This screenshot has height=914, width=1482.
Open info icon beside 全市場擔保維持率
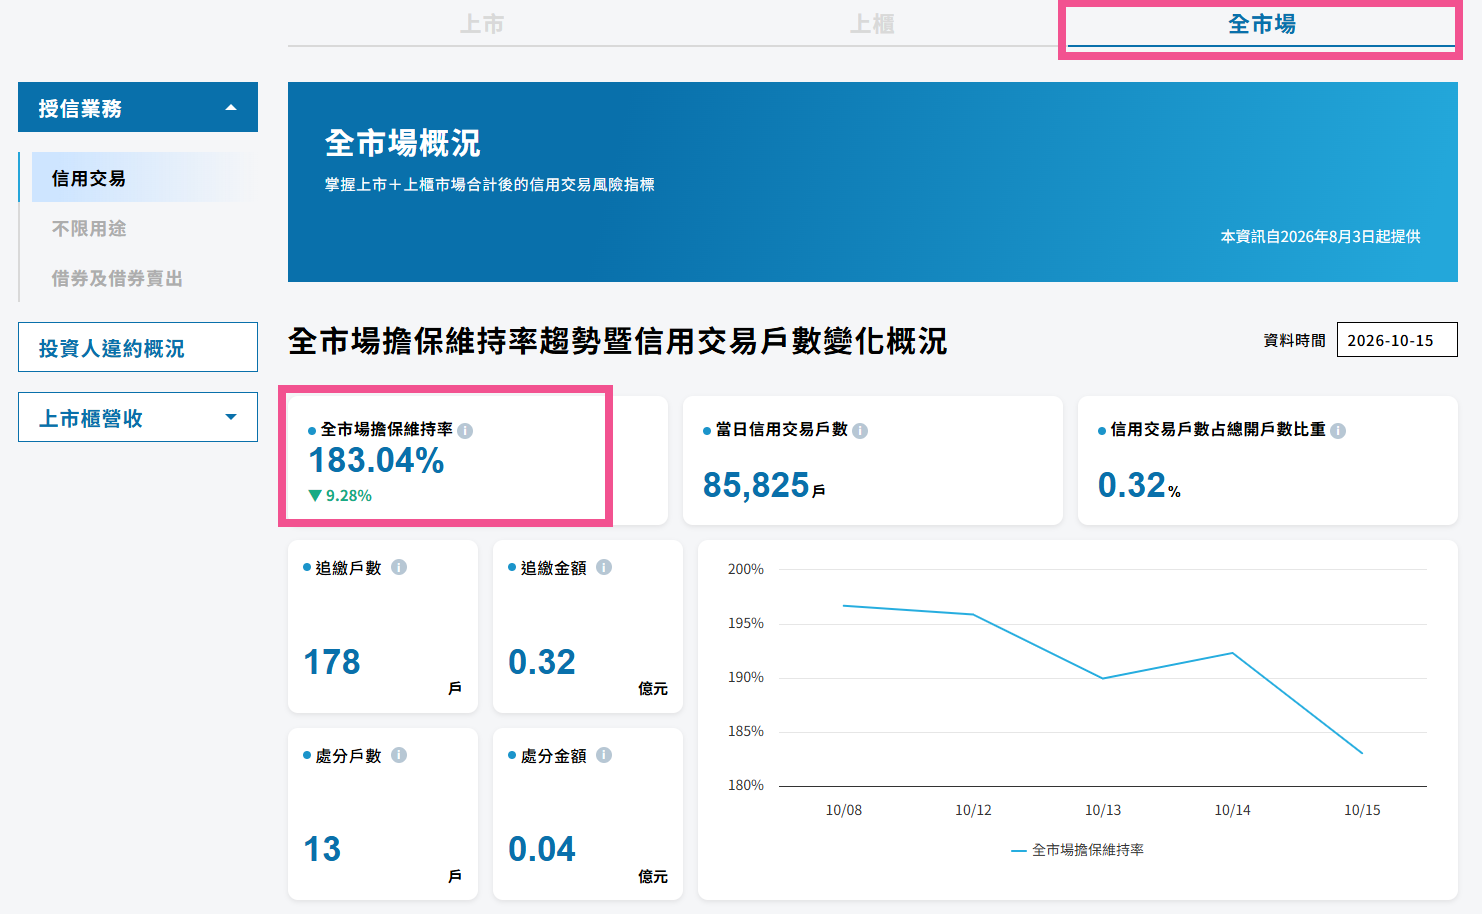[465, 431]
